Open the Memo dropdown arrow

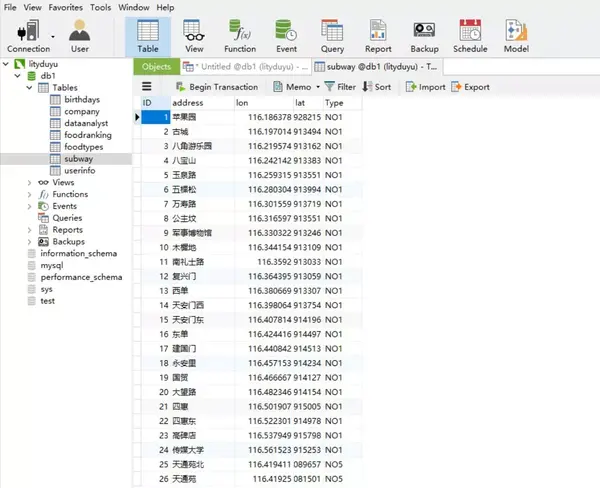pos(318,87)
